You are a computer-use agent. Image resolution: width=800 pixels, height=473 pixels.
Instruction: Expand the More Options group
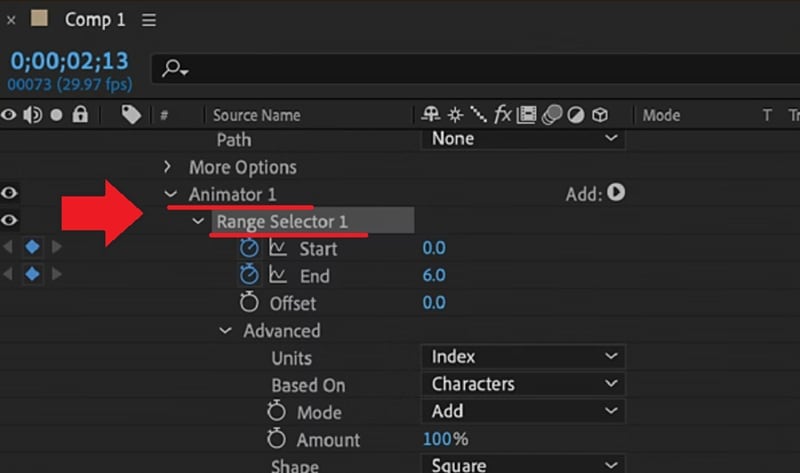tap(167, 166)
